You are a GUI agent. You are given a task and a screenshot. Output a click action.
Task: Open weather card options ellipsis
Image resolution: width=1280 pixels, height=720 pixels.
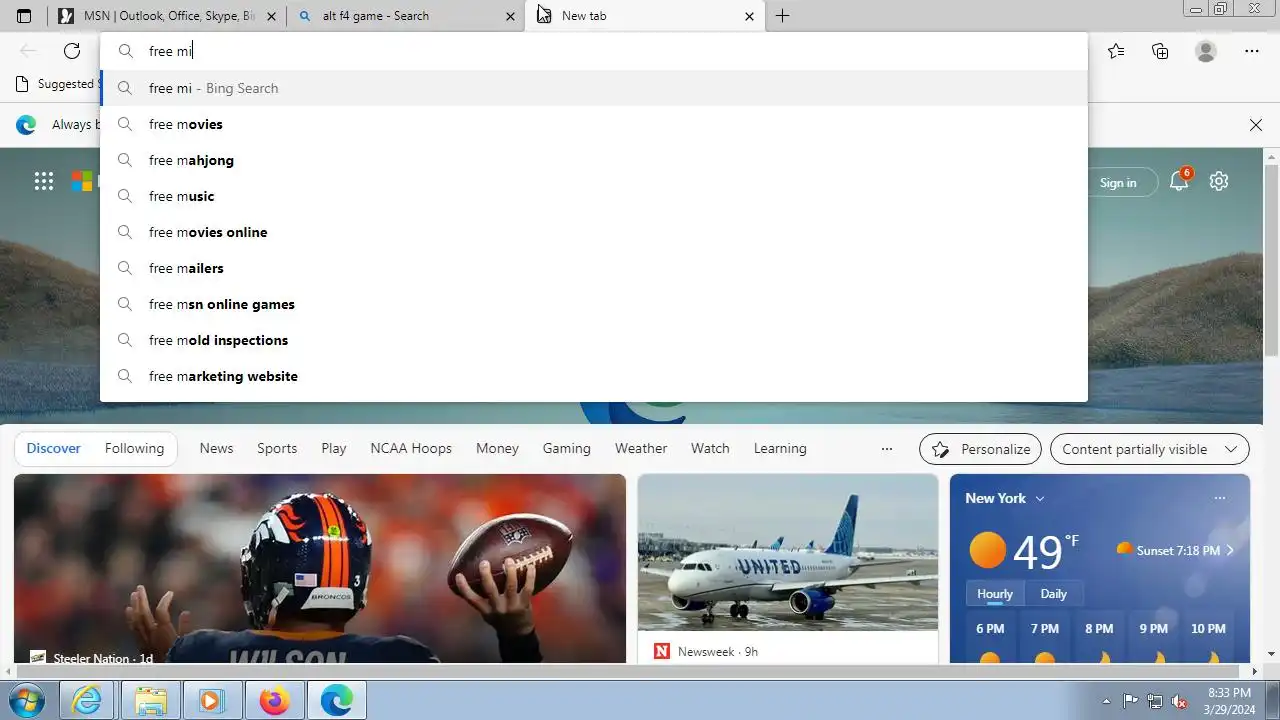coord(1219,498)
